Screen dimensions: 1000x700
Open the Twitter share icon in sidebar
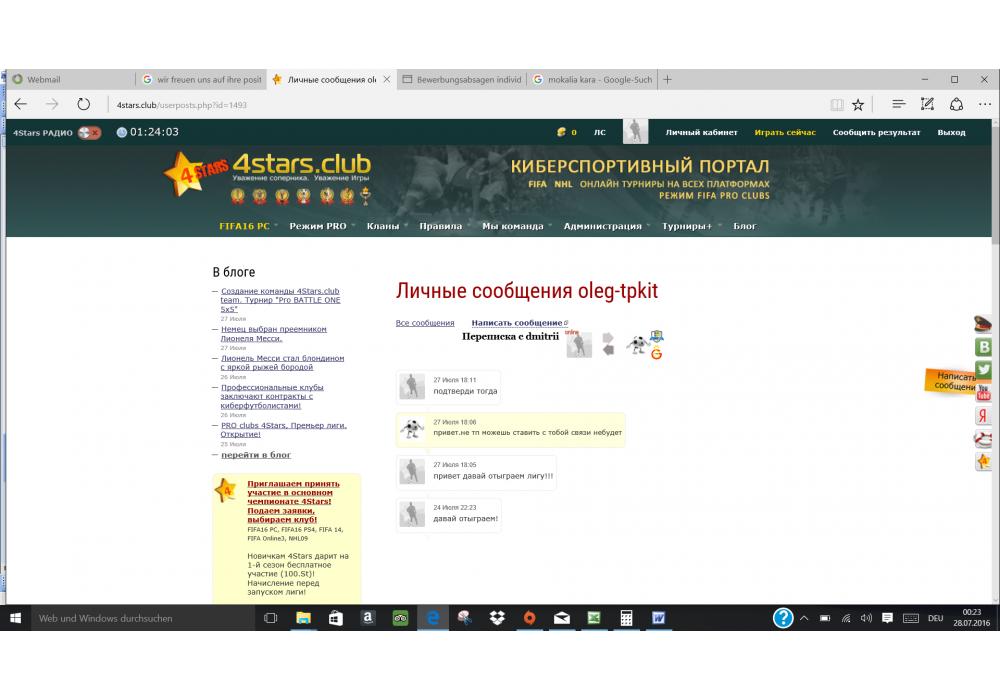click(x=984, y=369)
